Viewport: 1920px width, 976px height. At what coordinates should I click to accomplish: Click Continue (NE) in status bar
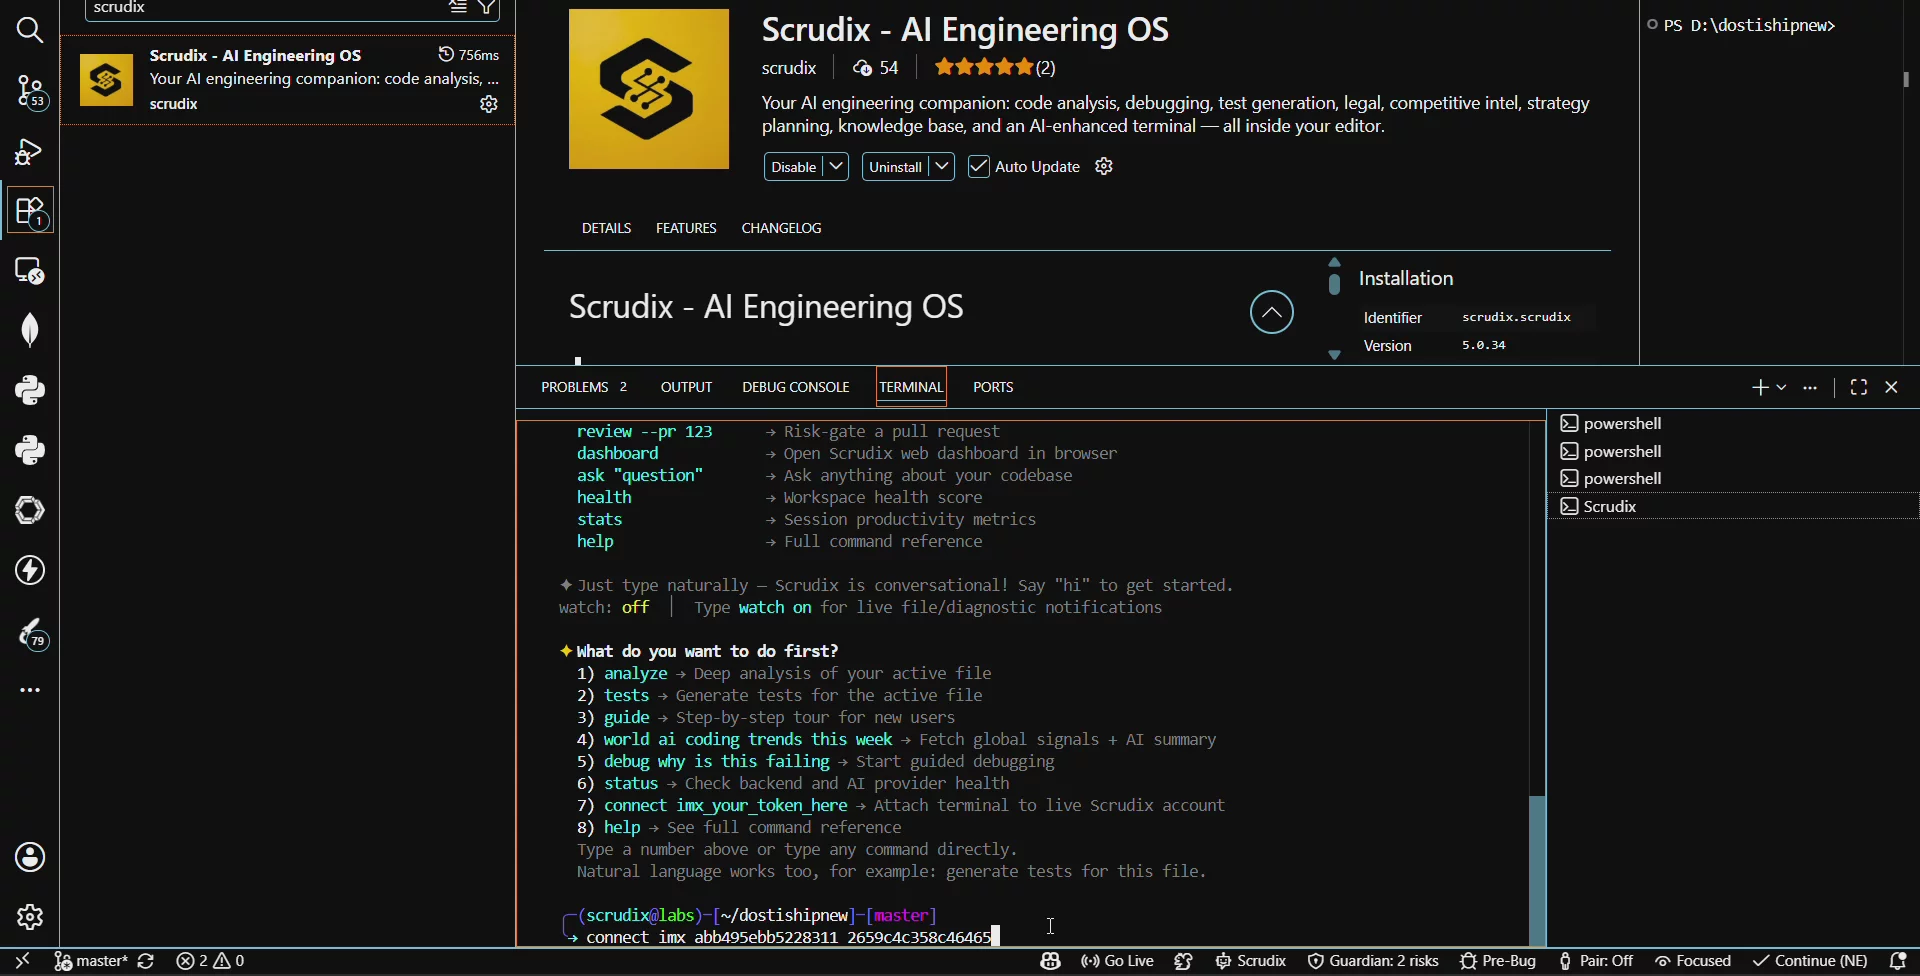tap(1810, 961)
